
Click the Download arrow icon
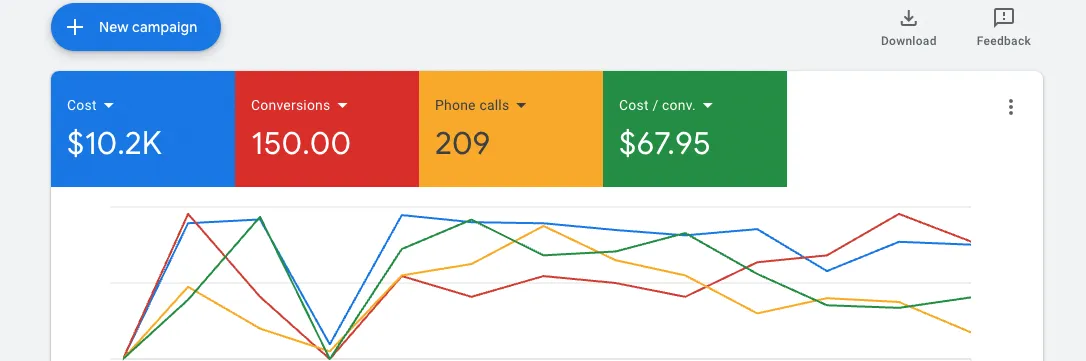pos(908,17)
